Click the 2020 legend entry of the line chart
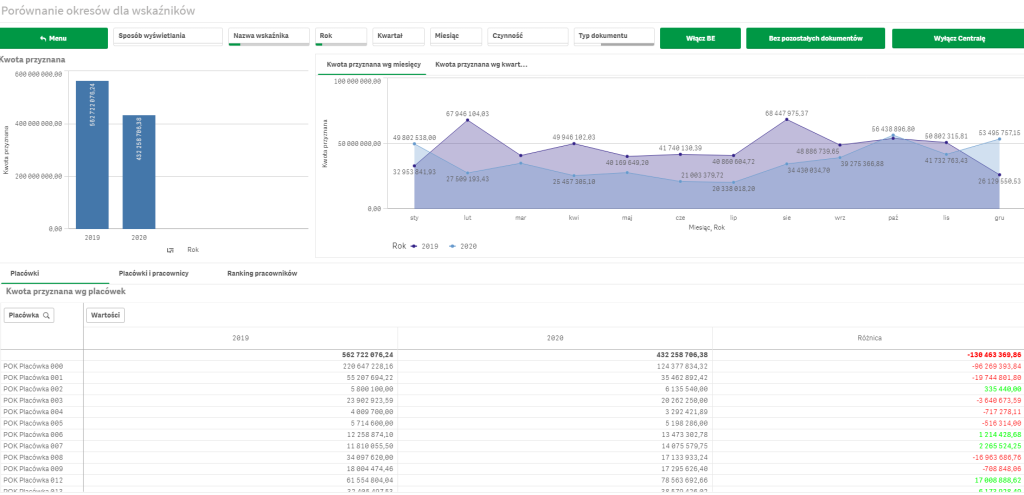Viewport: 1024px width, 495px height. click(x=463, y=246)
